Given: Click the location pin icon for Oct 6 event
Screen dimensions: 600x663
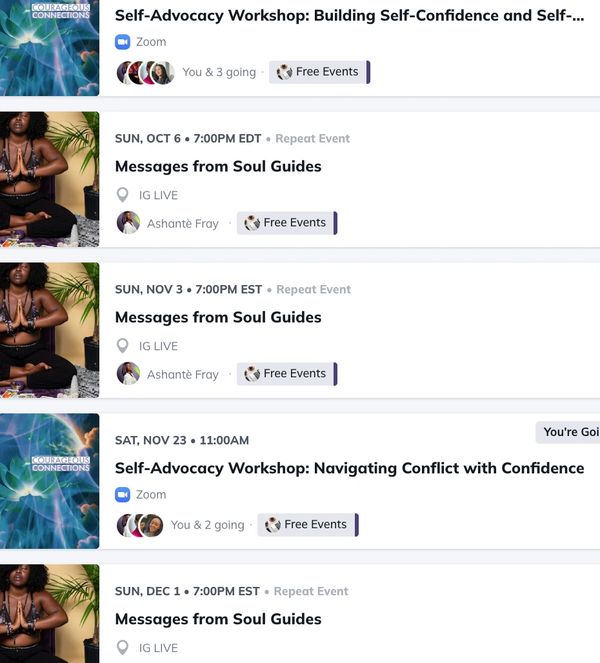Looking at the screenshot, I should click(x=122, y=195).
